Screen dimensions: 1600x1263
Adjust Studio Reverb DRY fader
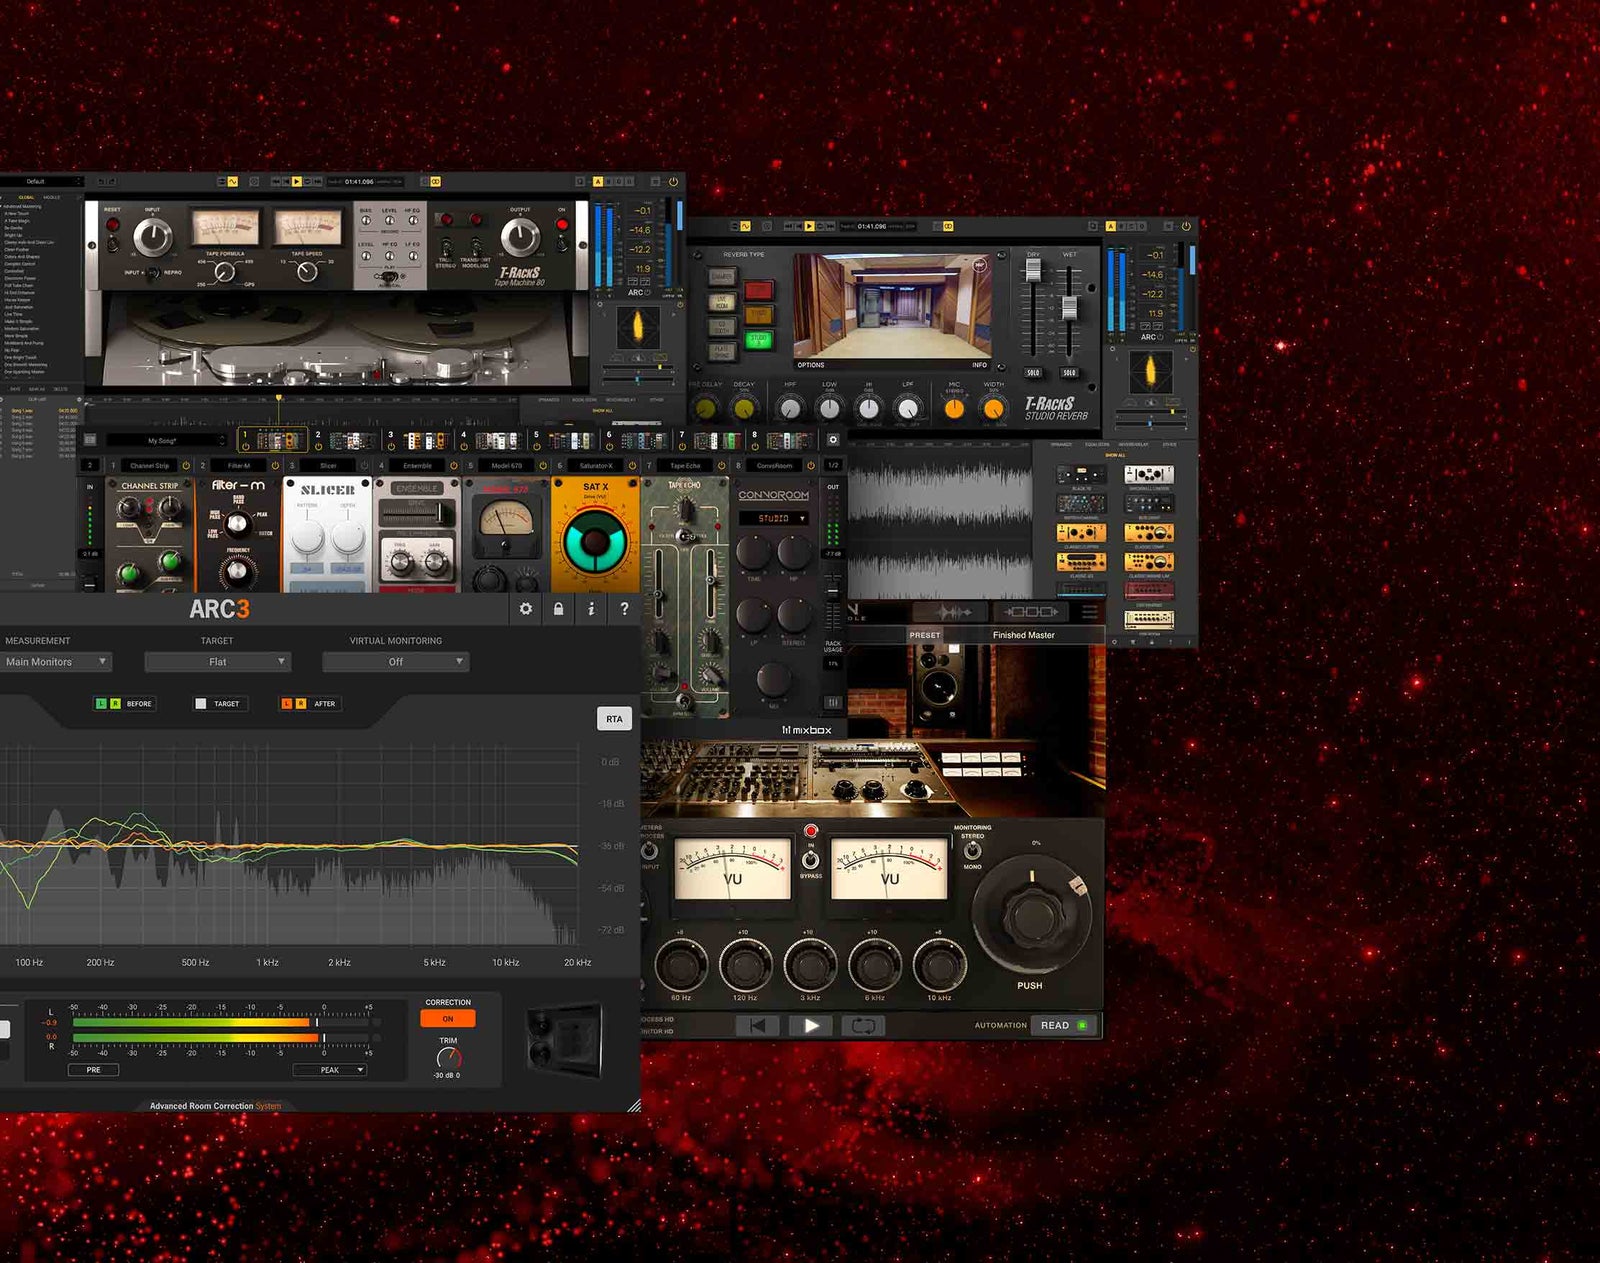[x=1033, y=269]
